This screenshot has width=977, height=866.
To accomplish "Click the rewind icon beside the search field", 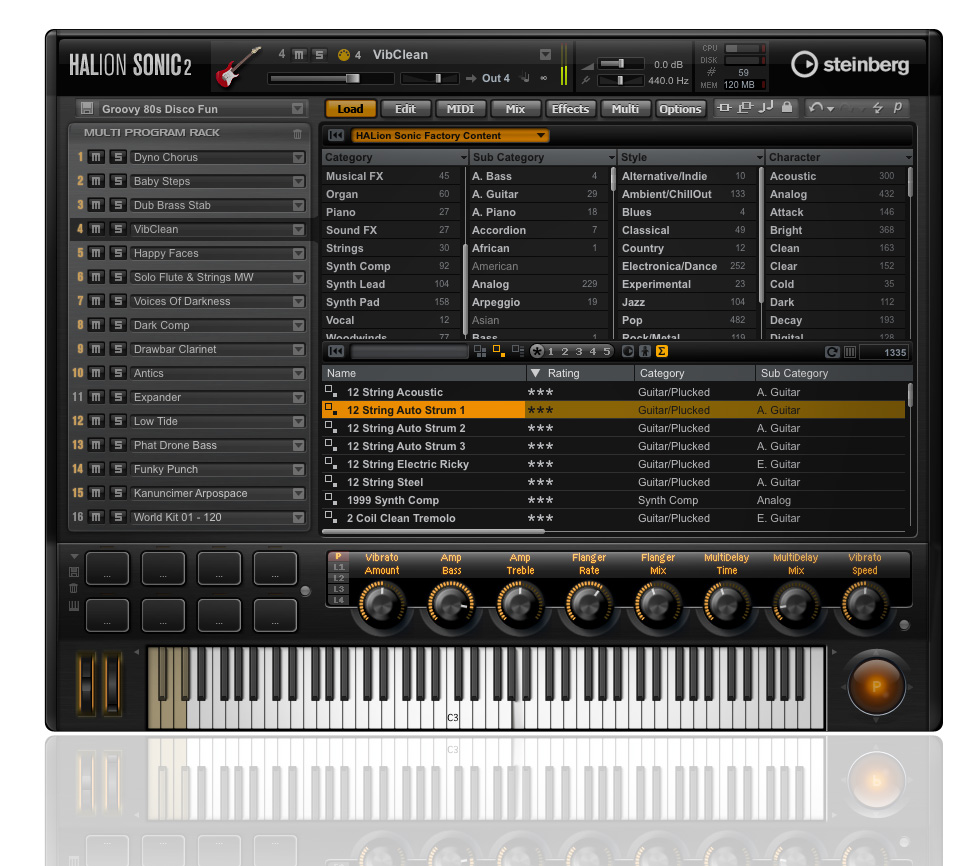I will point(336,351).
